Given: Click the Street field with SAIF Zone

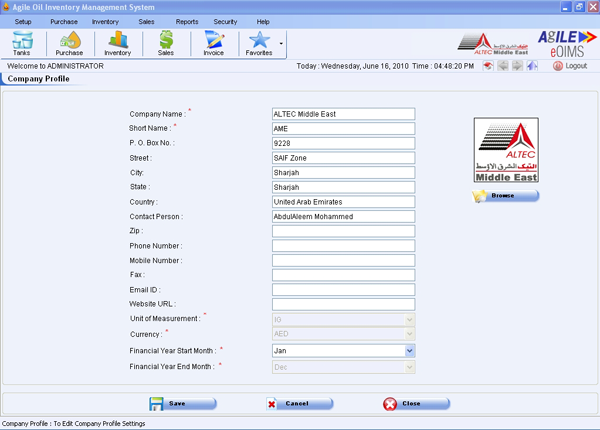Looking at the screenshot, I should pos(343,158).
